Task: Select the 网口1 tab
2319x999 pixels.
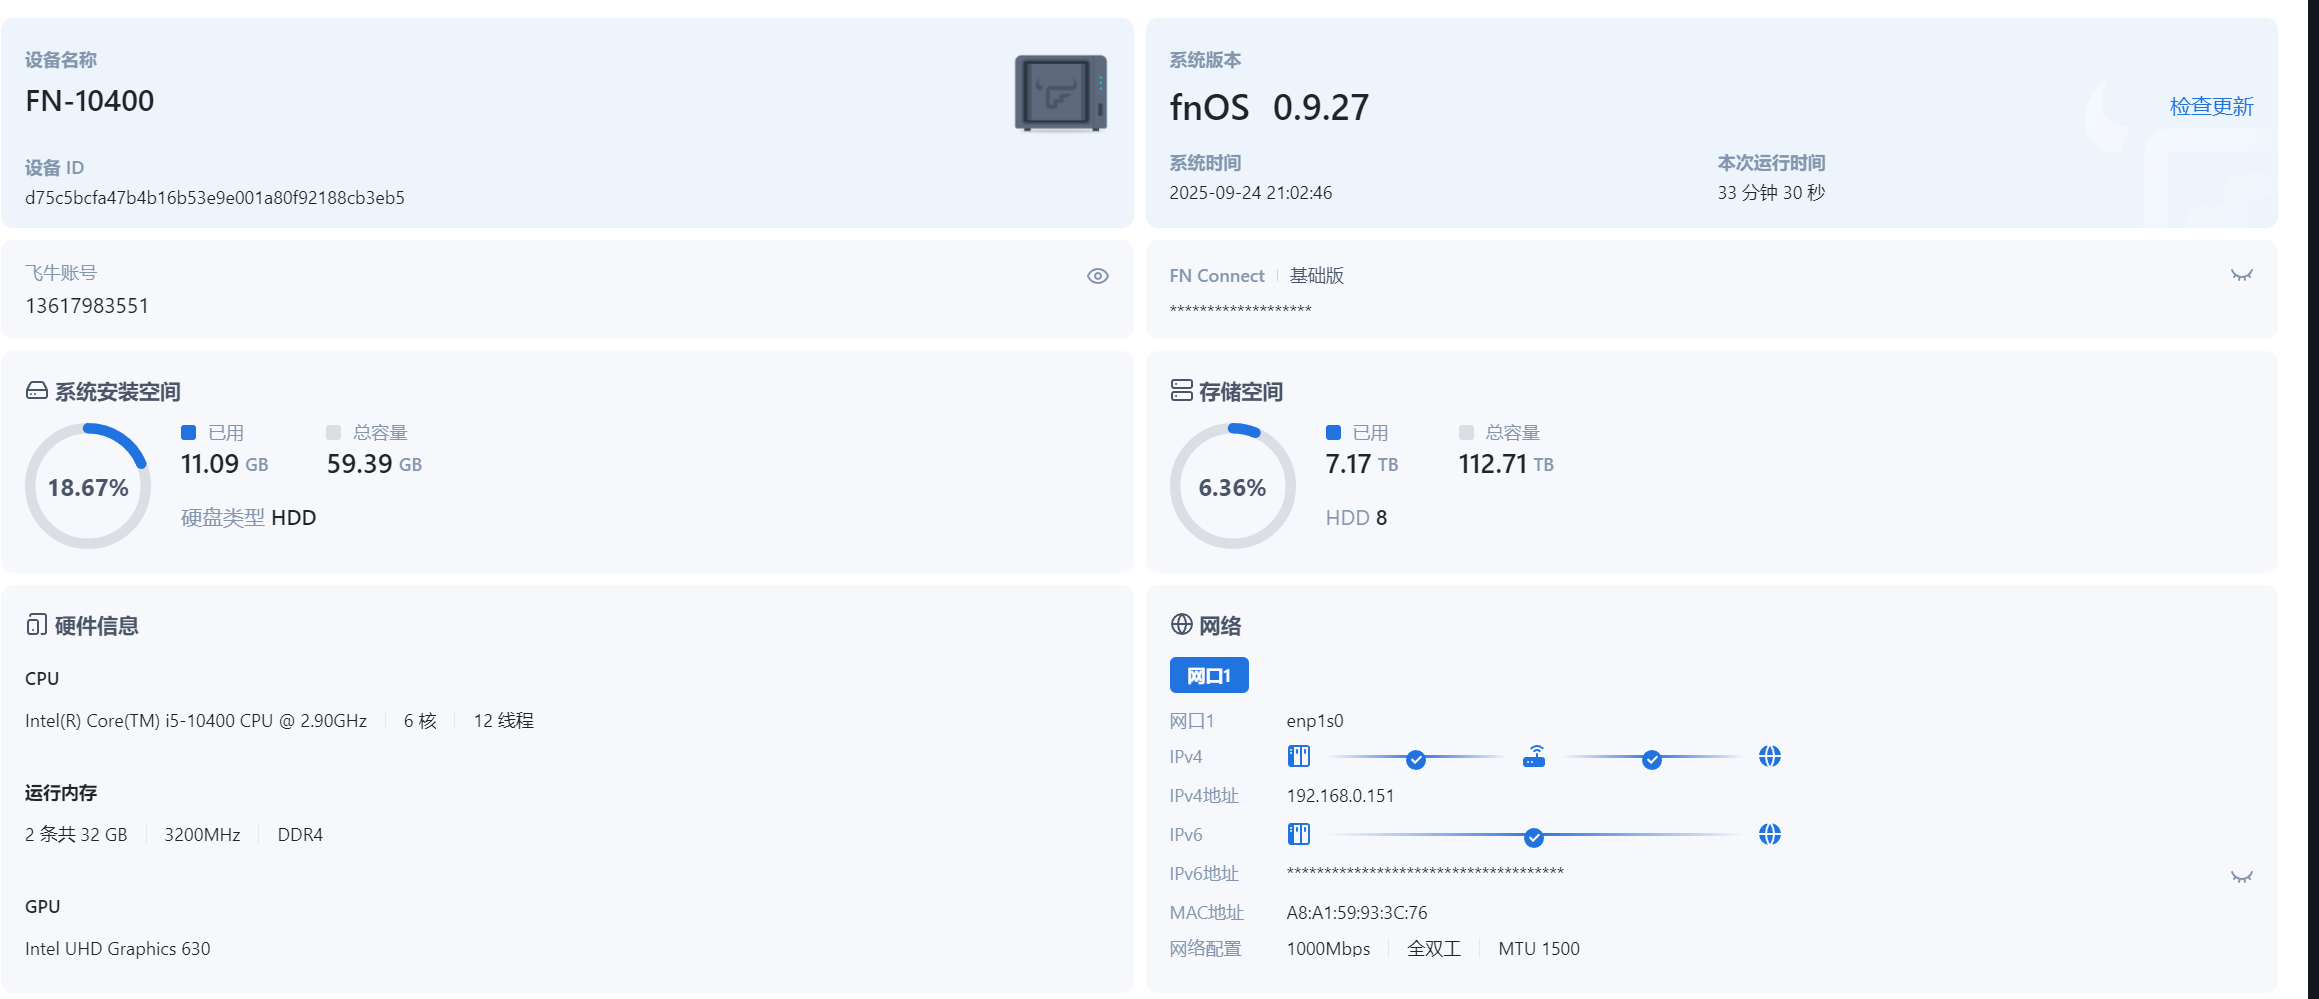Action: [x=1208, y=676]
